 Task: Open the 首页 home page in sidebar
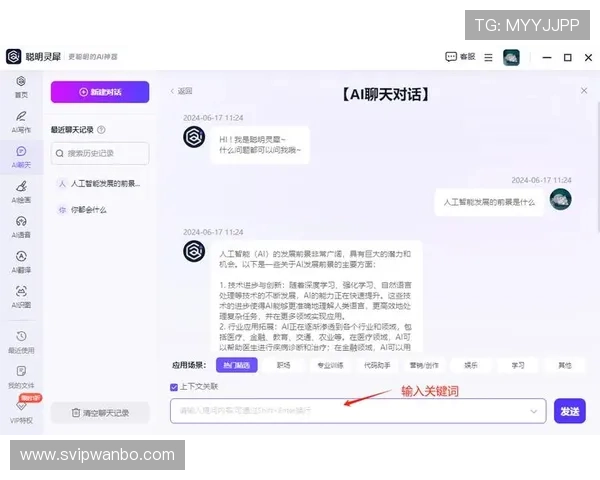[21, 87]
